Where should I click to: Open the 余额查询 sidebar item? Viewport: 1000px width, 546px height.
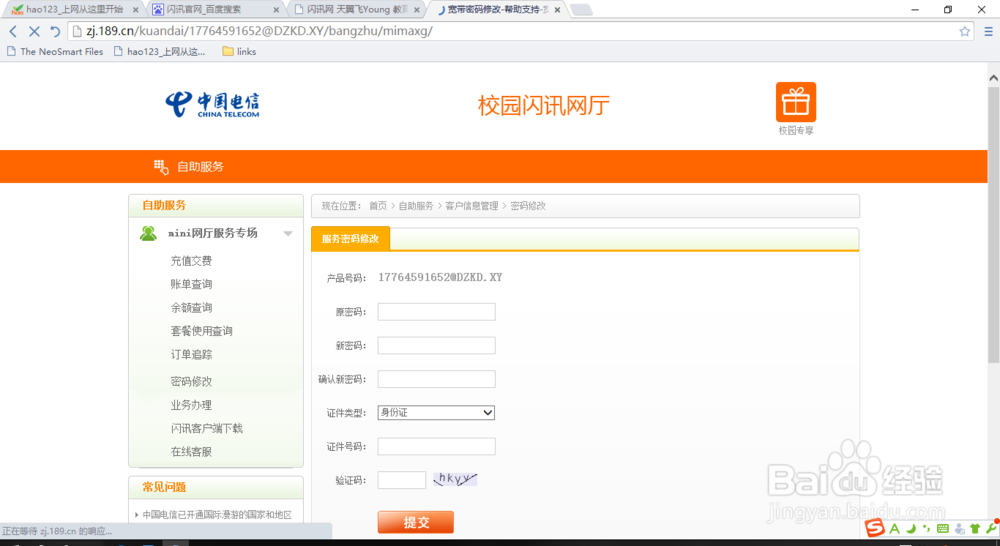(x=191, y=307)
